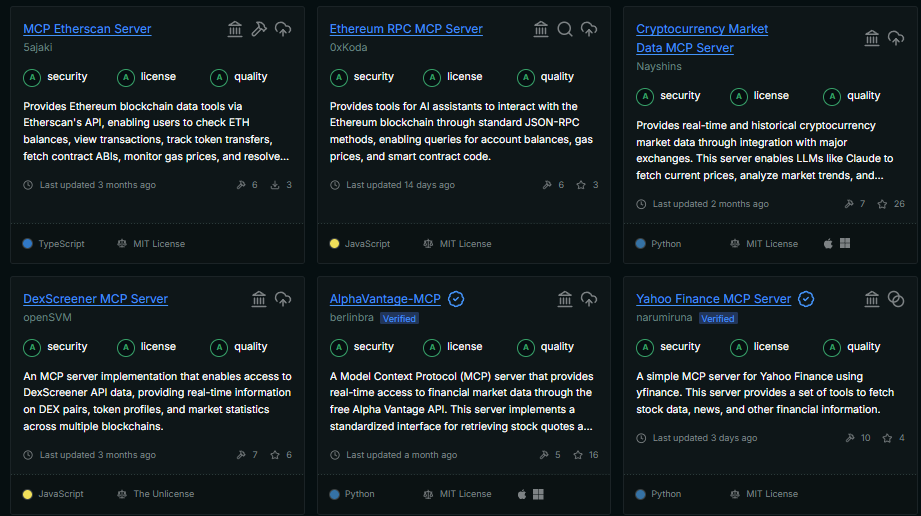Viewport: 921px width, 516px height.
Task: Open the Yahoo Finance MCP Server link
Action: (713, 299)
